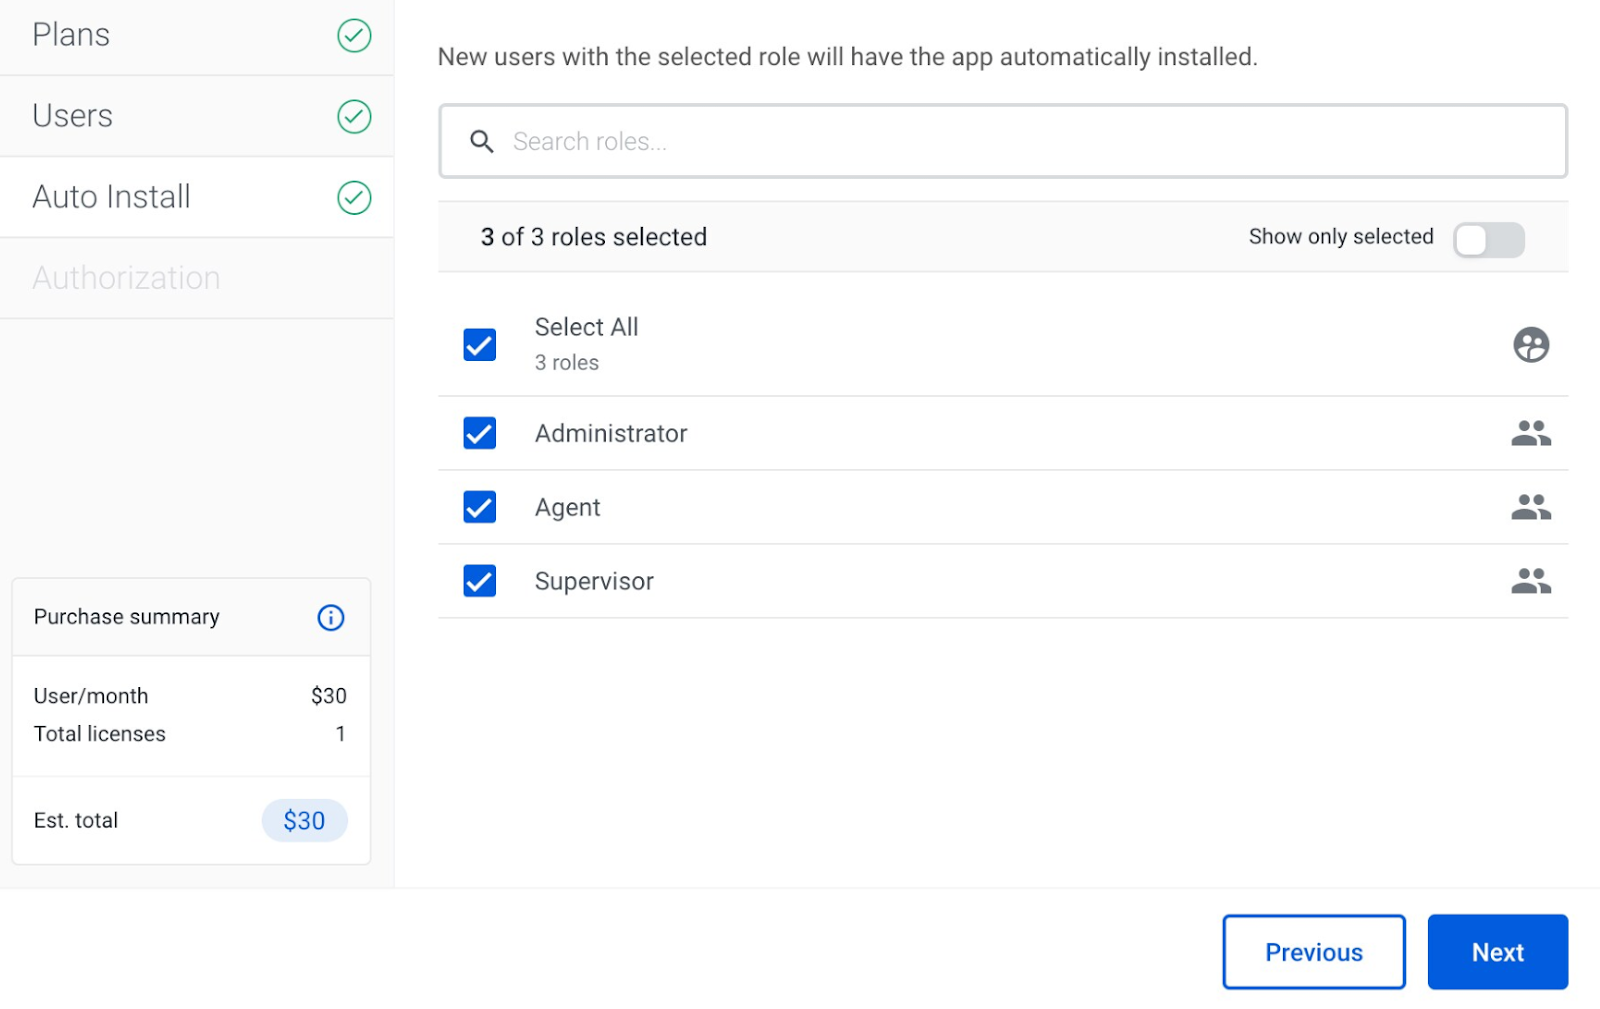Click the Supervisor role name

pos(594,582)
